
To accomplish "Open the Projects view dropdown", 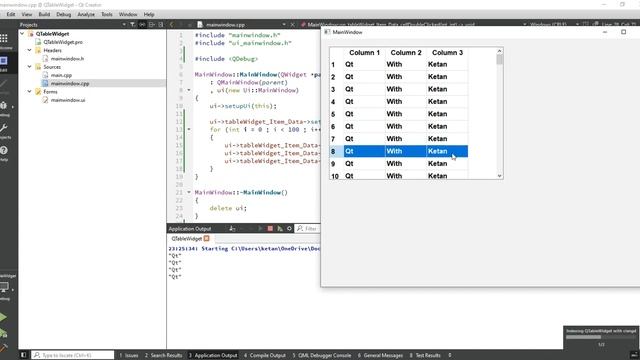I will pyautogui.click(x=124, y=25).
